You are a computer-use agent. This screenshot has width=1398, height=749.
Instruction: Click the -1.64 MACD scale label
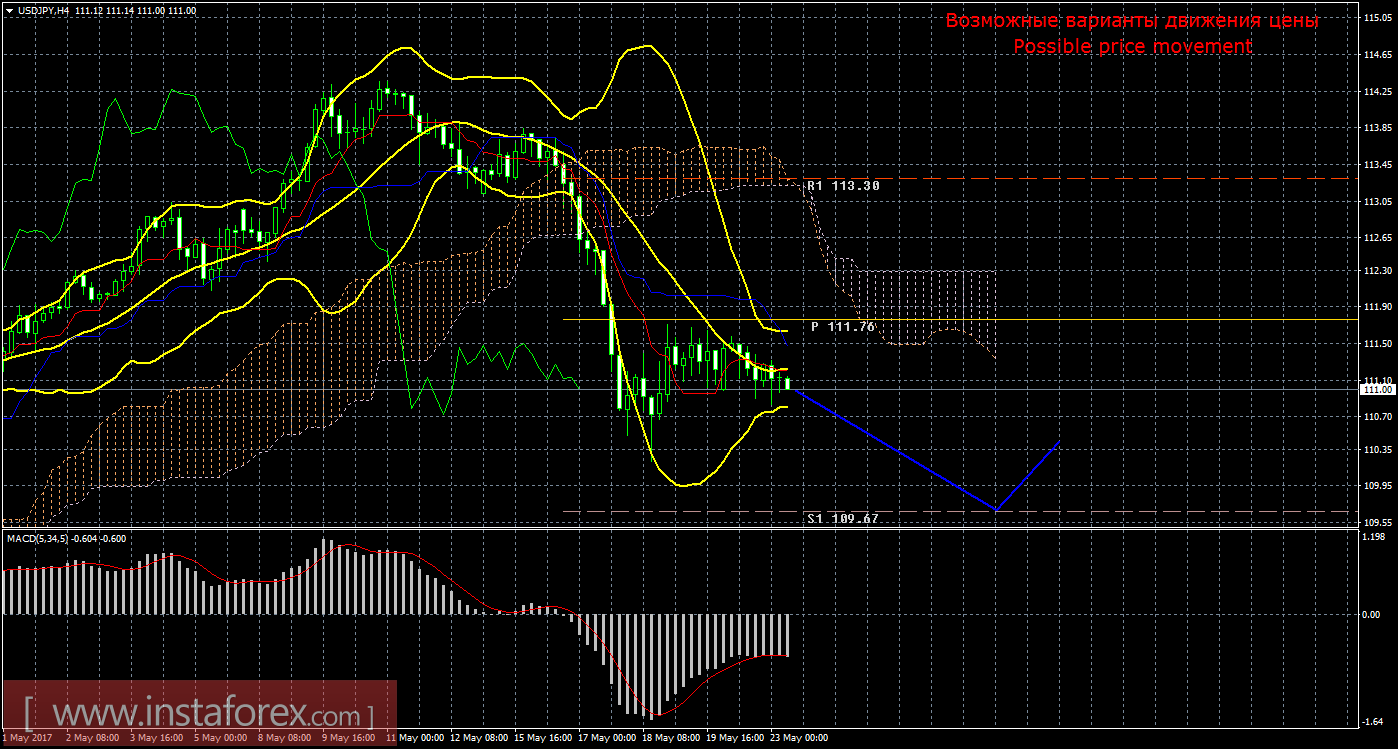pos(1375,721)
